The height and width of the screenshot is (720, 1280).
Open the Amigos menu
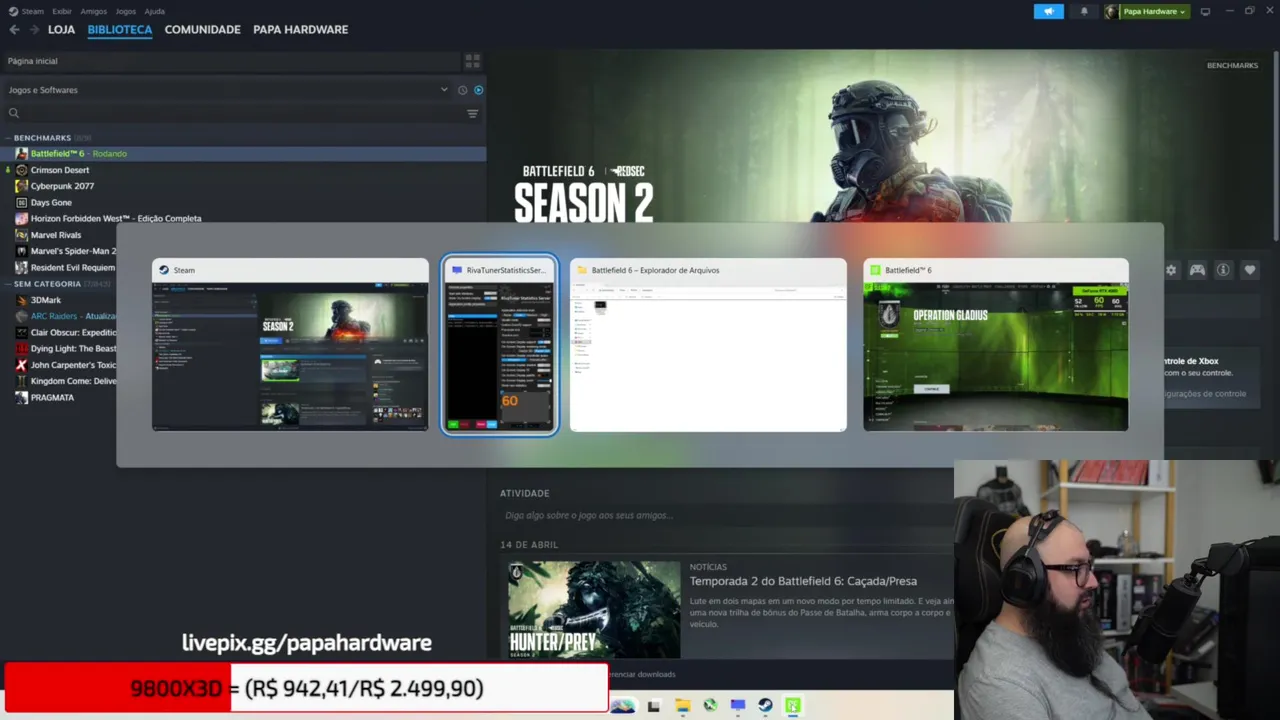pyautogui.click(x=94, y=11)
